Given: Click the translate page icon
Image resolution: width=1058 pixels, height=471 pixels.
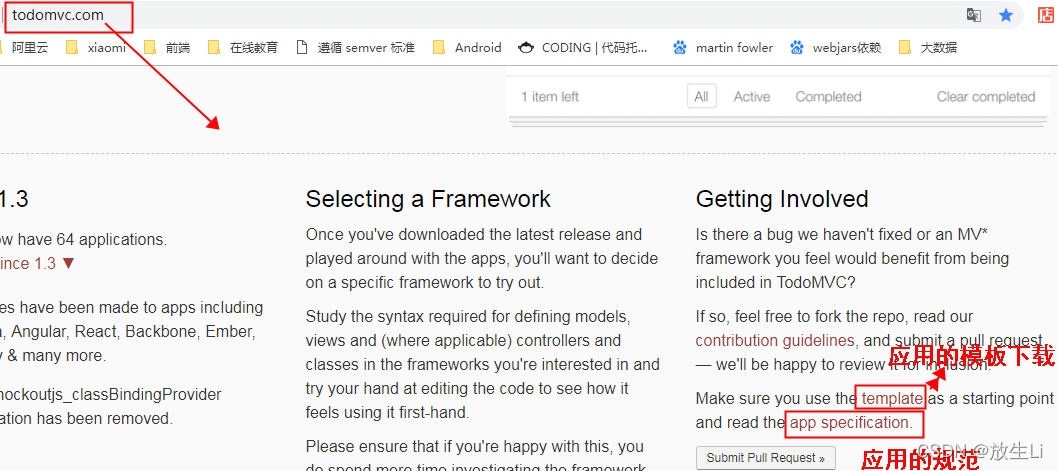Looking at the screenshot, I should coord(973,15).
